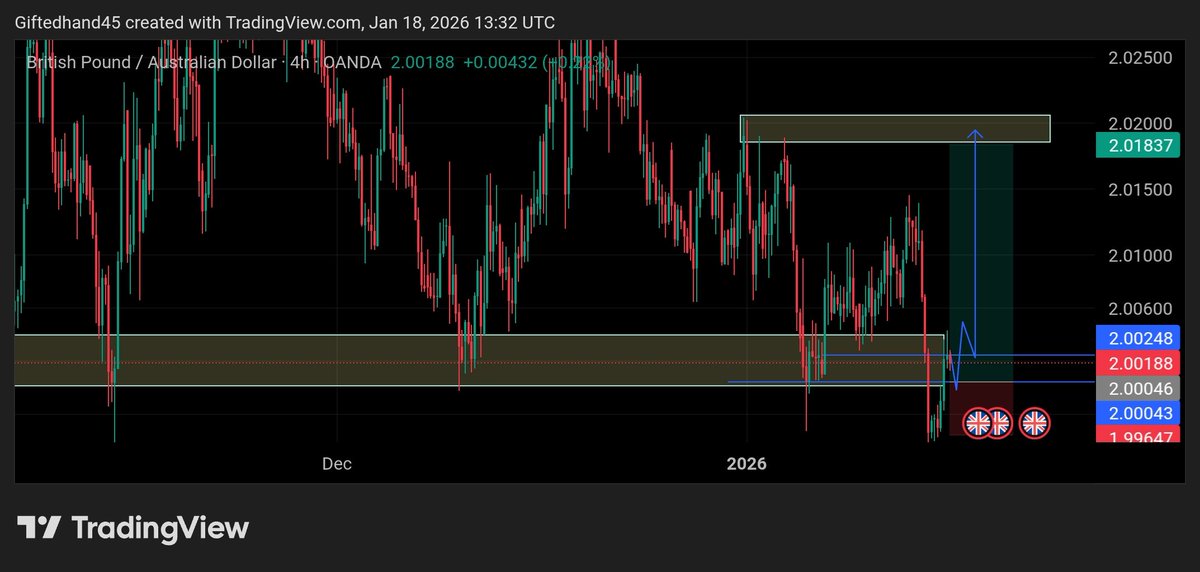The width and height of the screenshot is (1200, 572).
Task: Click the 2026 label on the time axis
Action: [746, 464]
